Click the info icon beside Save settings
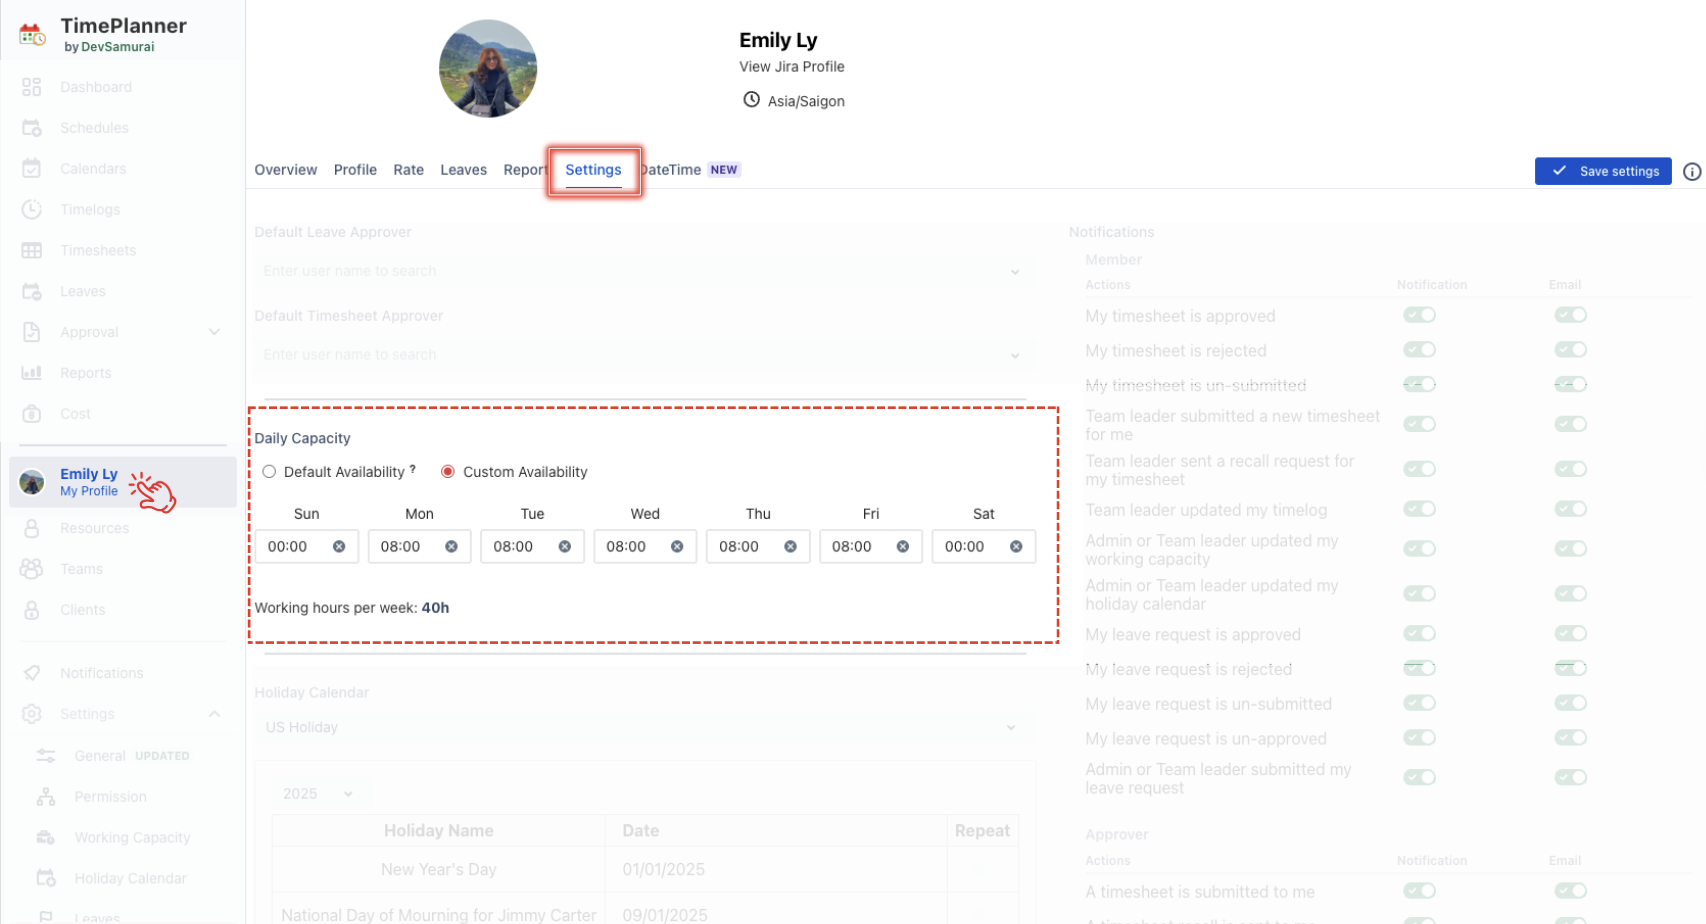This screenshot has height=924, width=1706. pos(1691,172)
